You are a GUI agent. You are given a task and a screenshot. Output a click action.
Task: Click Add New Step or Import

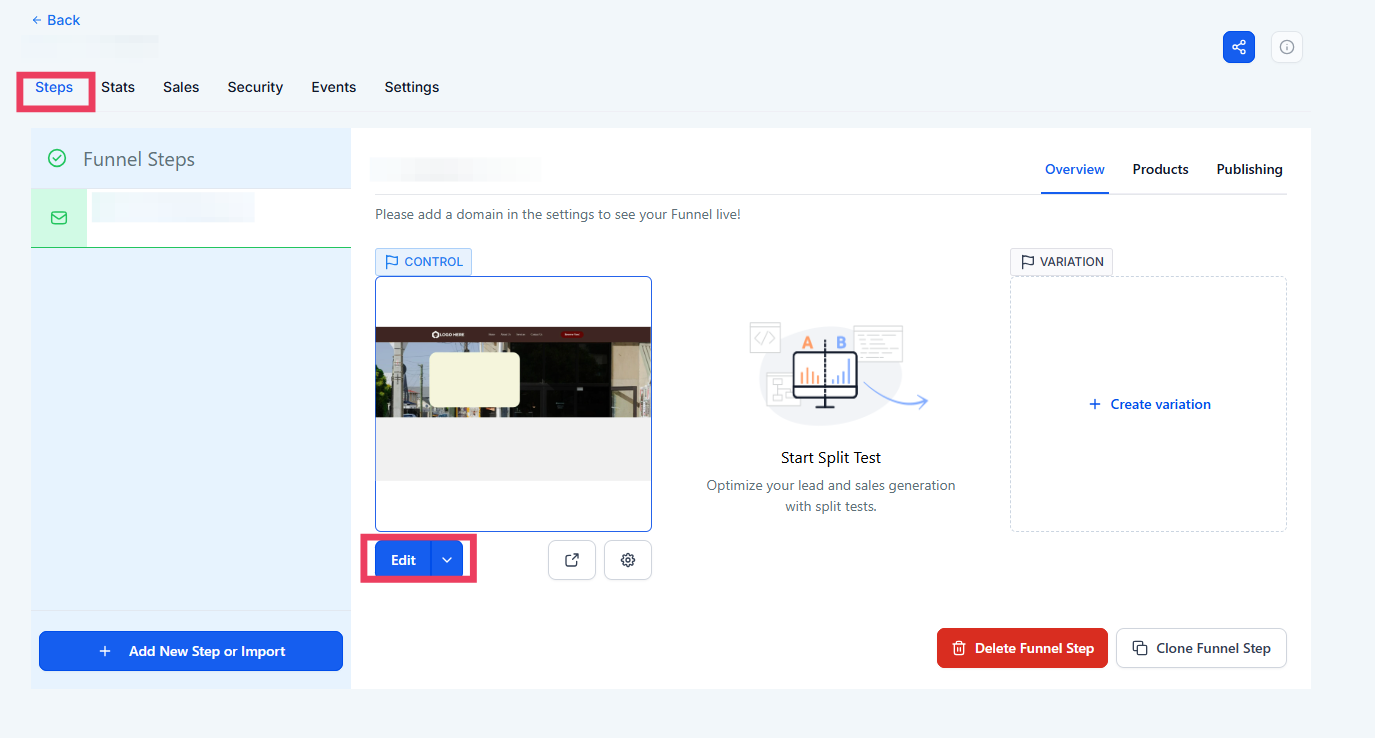point(191,651)
